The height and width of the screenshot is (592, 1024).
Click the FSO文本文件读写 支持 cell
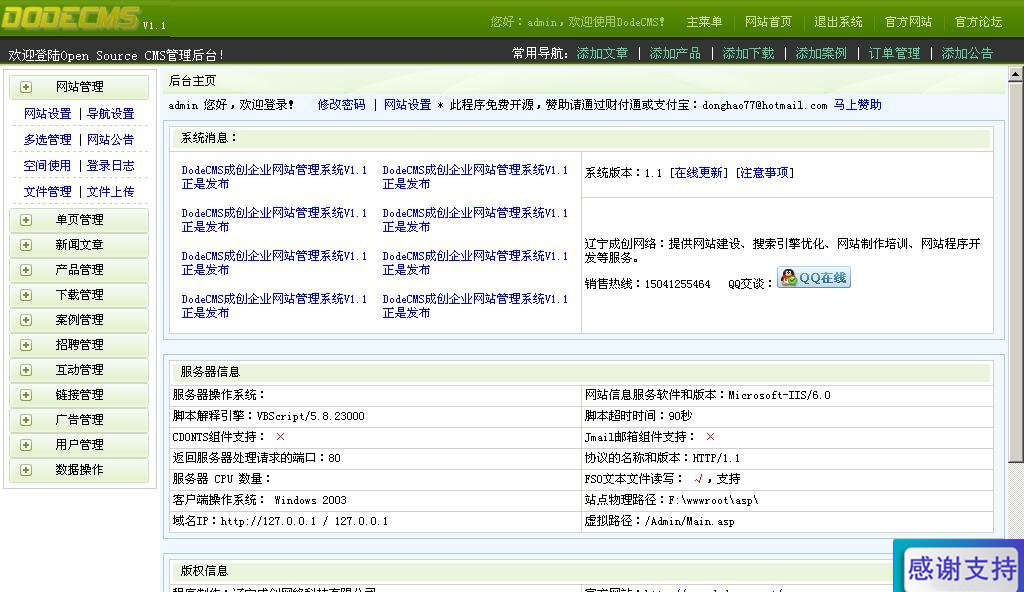tap(787, 479)
